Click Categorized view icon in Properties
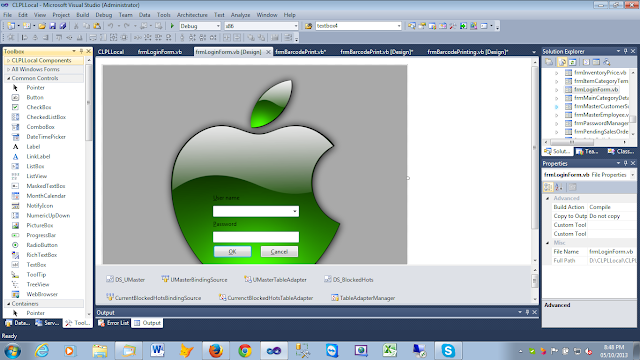640x360 pixels. click(x=548, y=187)
